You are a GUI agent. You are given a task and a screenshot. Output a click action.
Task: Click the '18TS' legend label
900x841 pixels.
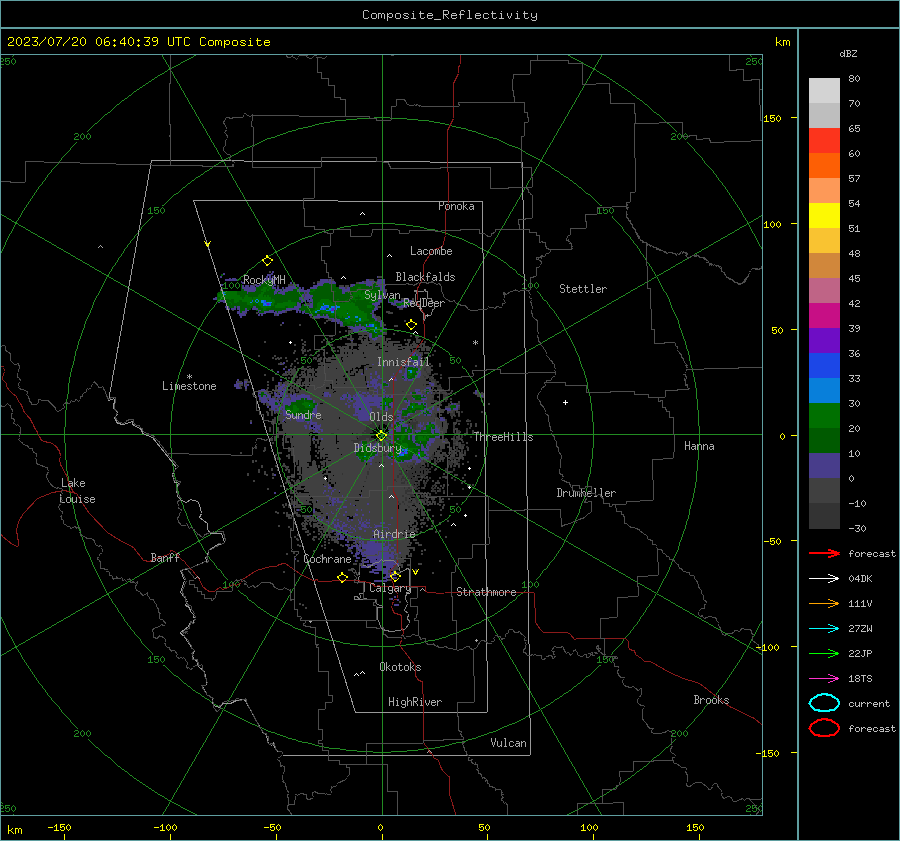pyautogui.click(x=860, y=679)
